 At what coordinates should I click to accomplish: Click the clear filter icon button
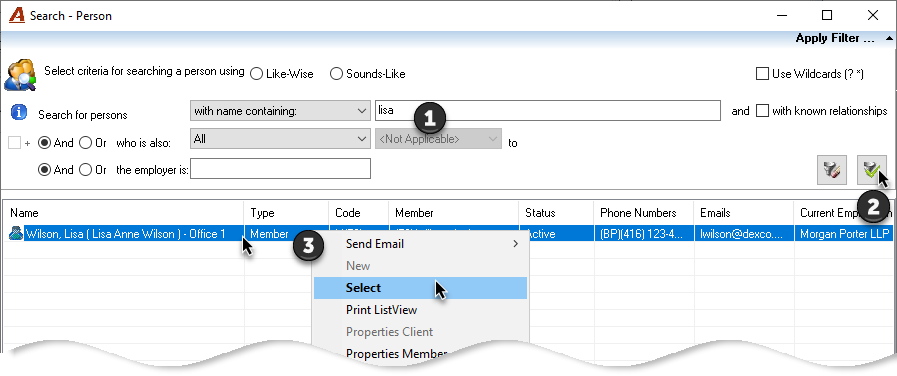coord(831,170)
